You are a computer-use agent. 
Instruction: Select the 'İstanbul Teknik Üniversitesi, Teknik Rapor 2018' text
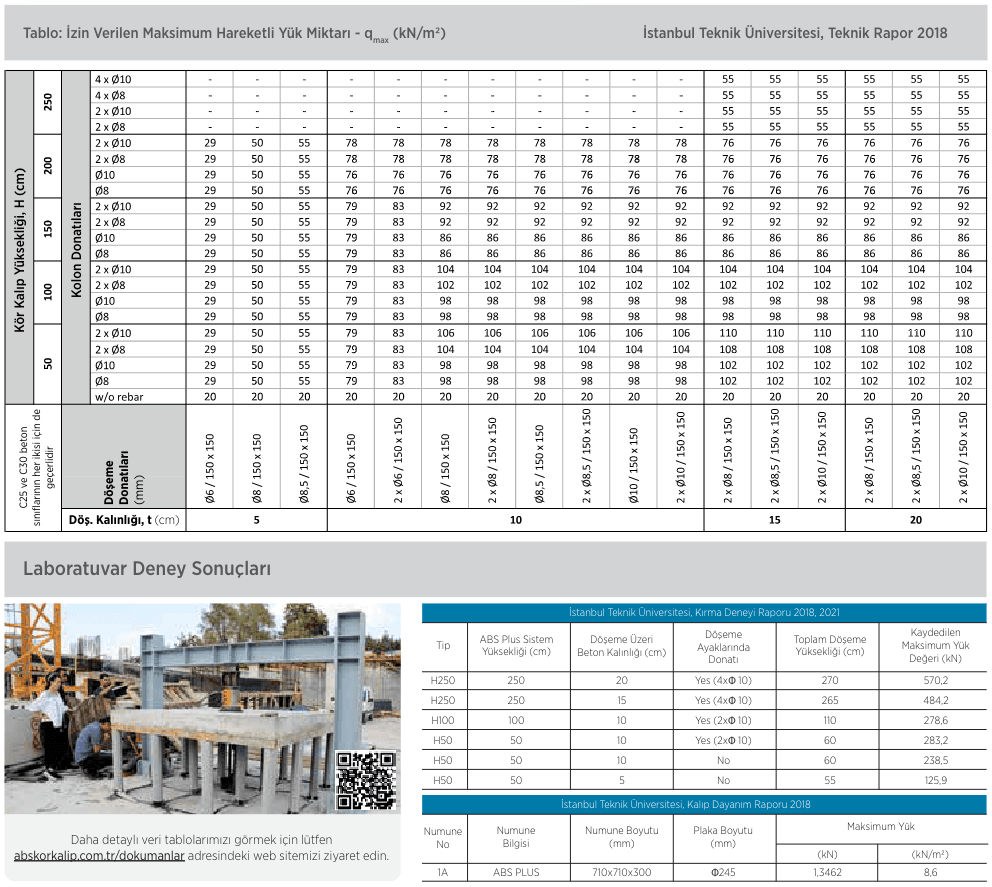click(795, 33)
